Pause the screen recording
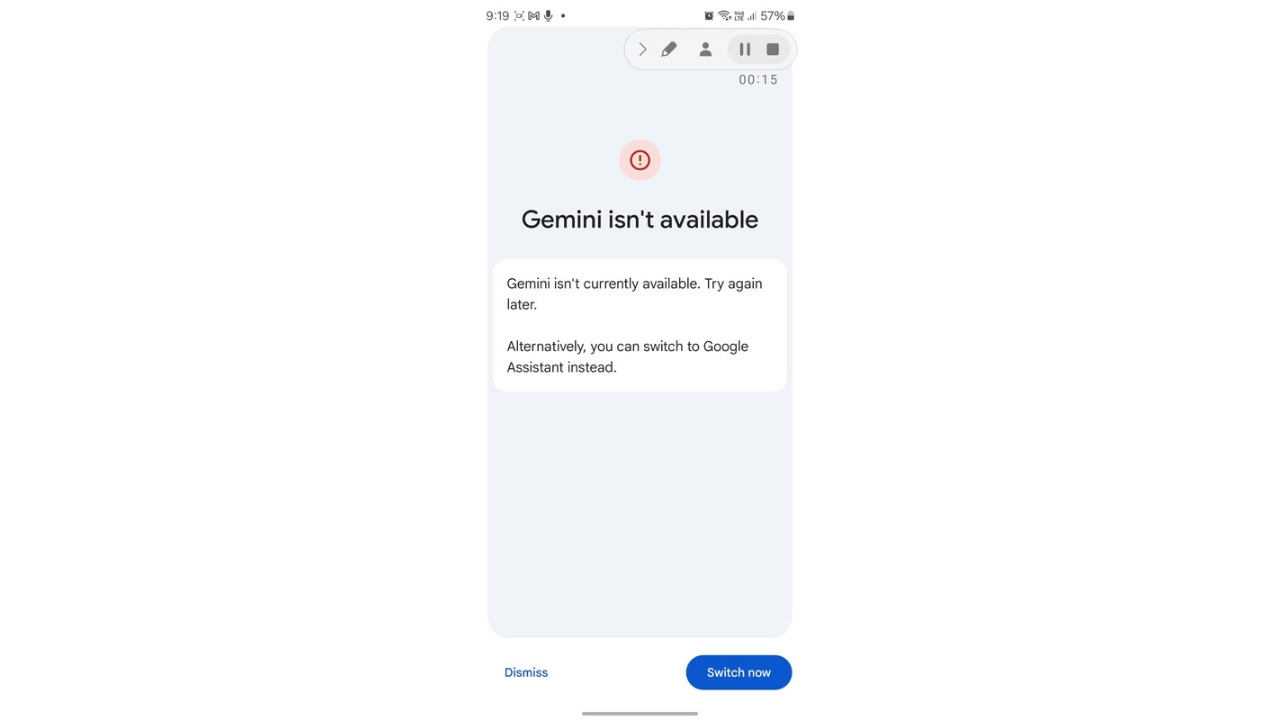The height and width of the screenshot is (720, 1280). (x=745, y=49)
